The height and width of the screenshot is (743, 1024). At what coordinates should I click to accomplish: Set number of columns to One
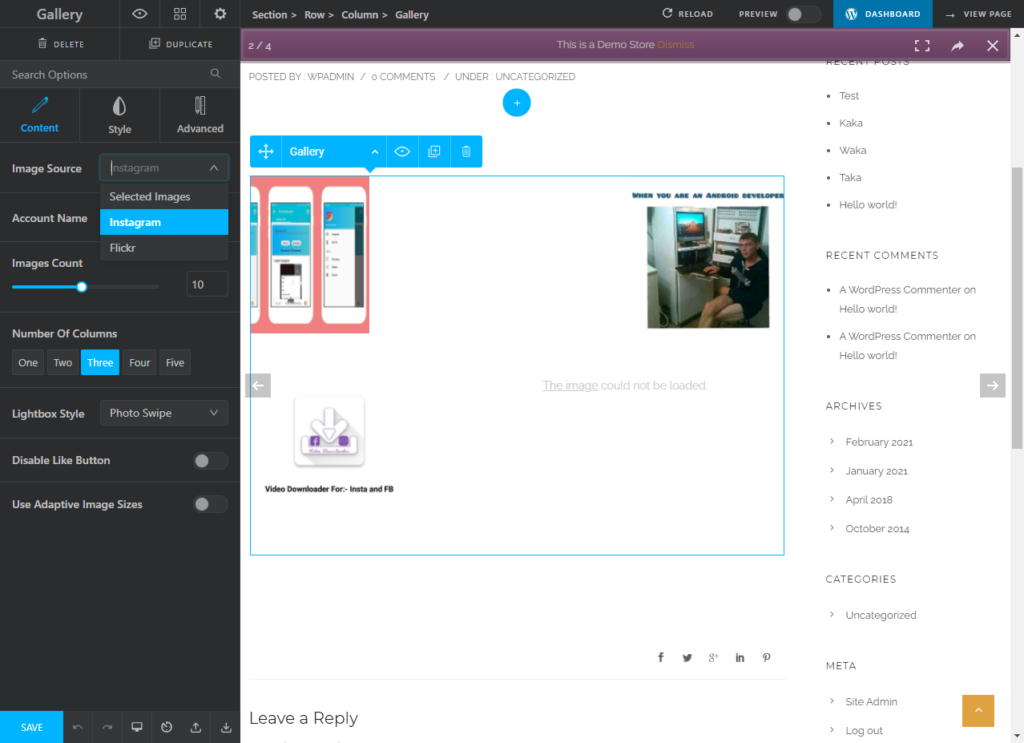(x=28, y=362)
